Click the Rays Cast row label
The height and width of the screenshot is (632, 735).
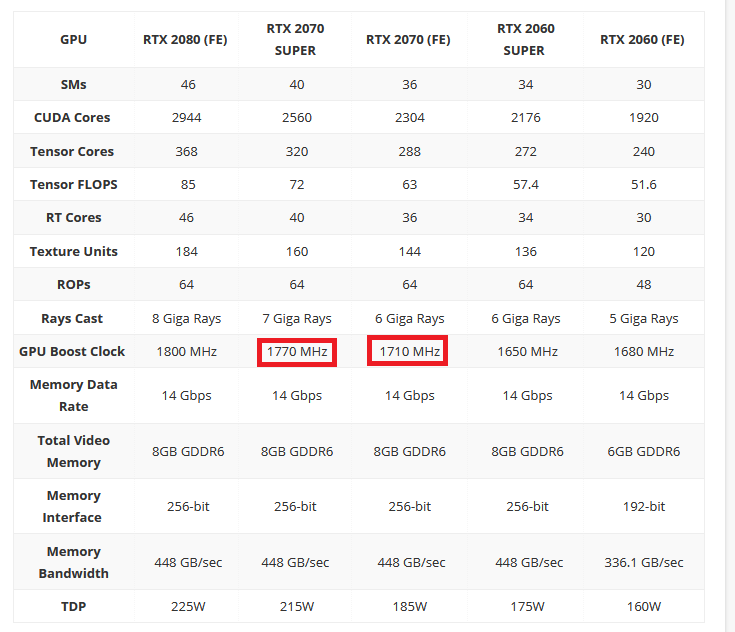[x=72, y=318]
